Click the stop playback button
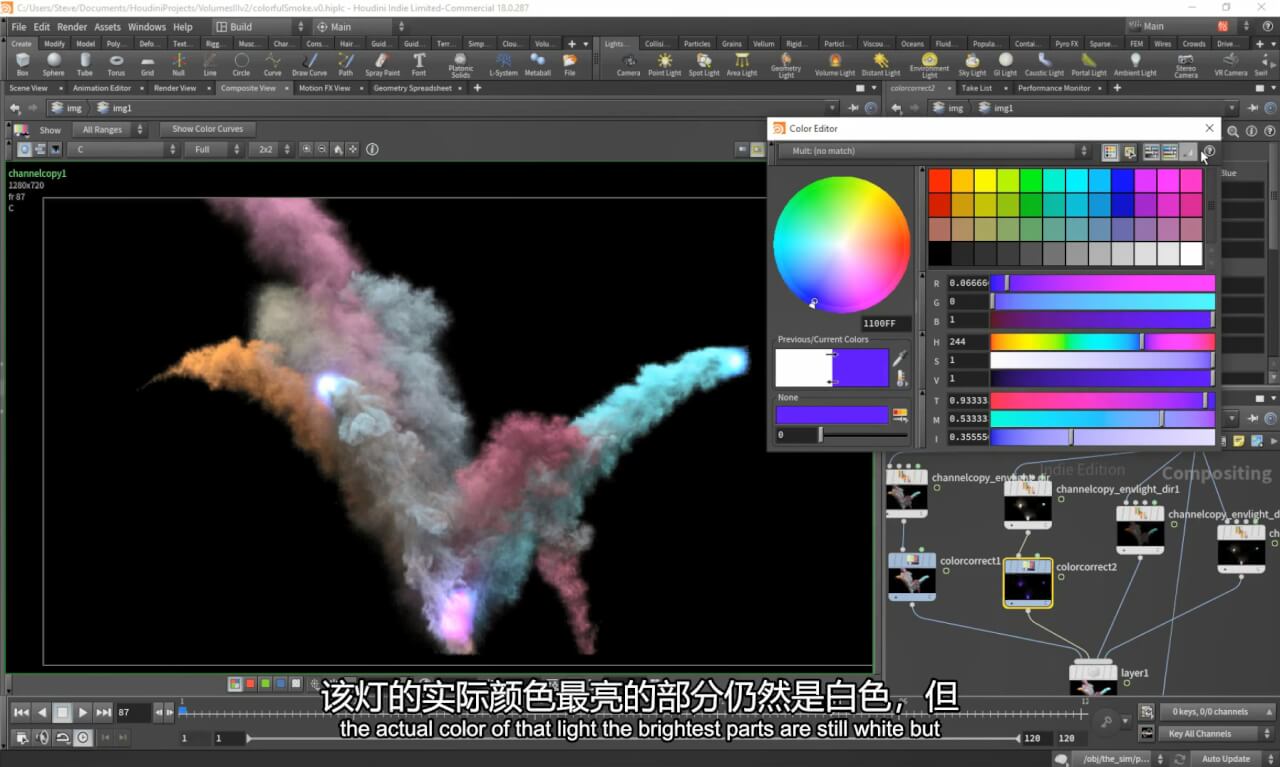This screenshot has width=1280, height=767. pos(62,712)
